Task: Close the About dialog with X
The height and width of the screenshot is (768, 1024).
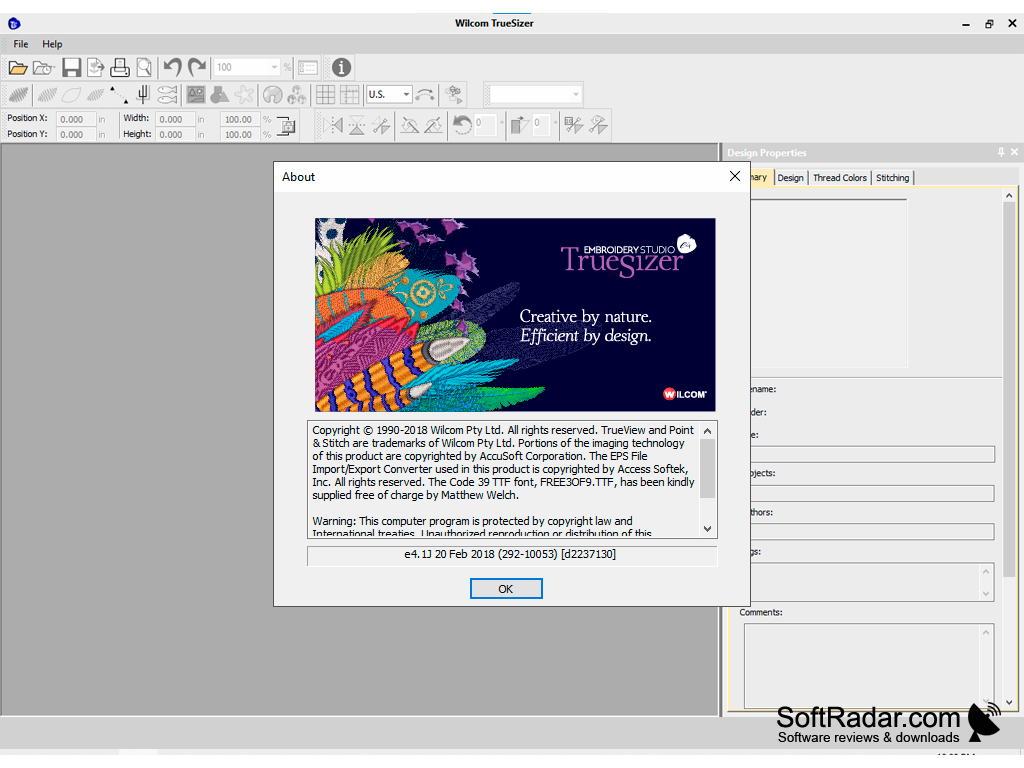Action: 735,176
